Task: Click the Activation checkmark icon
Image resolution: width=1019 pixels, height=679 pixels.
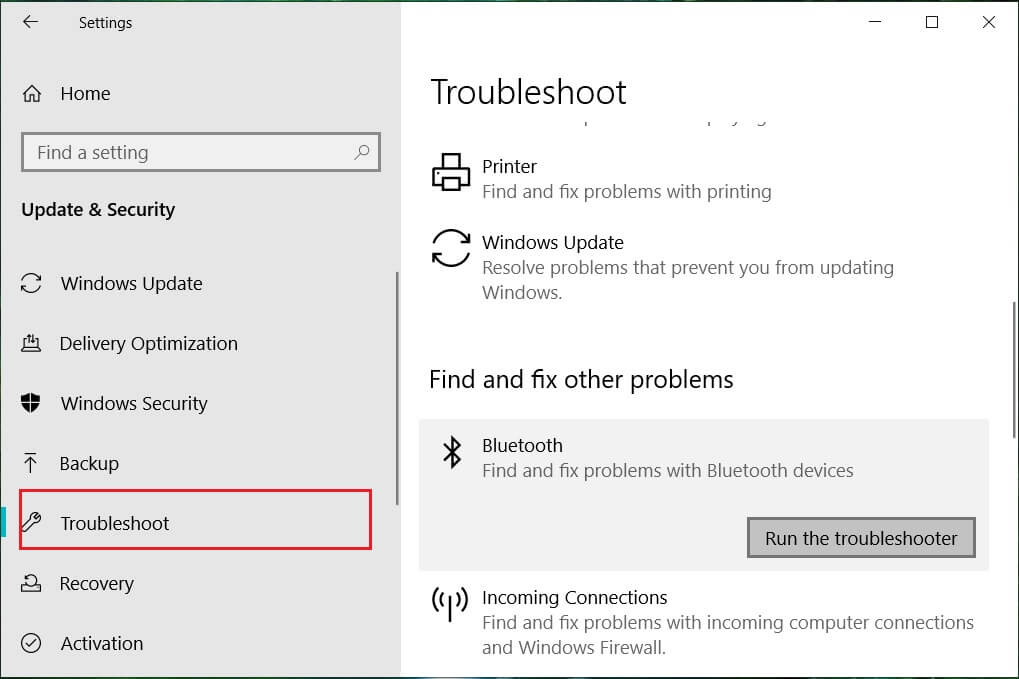Action: tap(31, 643)
